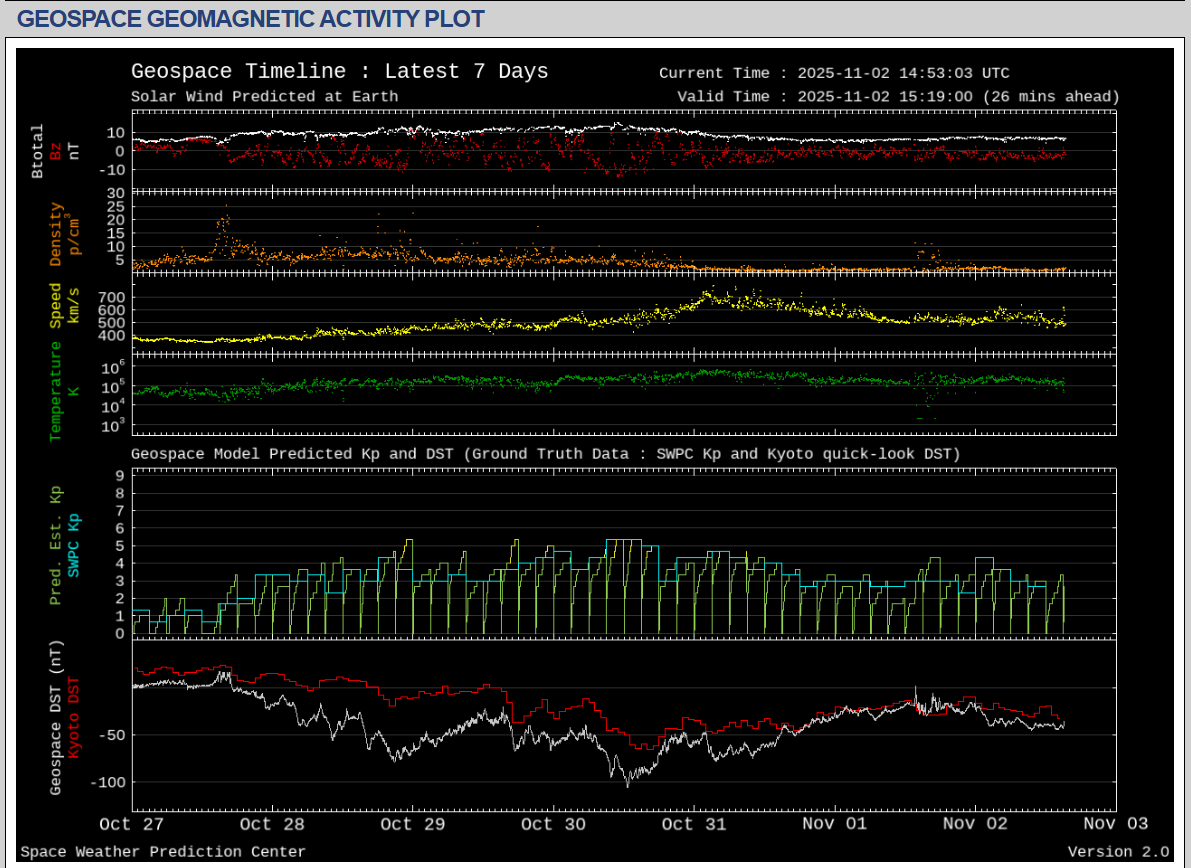Click the Oct 30 date tick label
Viewport: 1191px width, 868px height.
pos(552,824)
